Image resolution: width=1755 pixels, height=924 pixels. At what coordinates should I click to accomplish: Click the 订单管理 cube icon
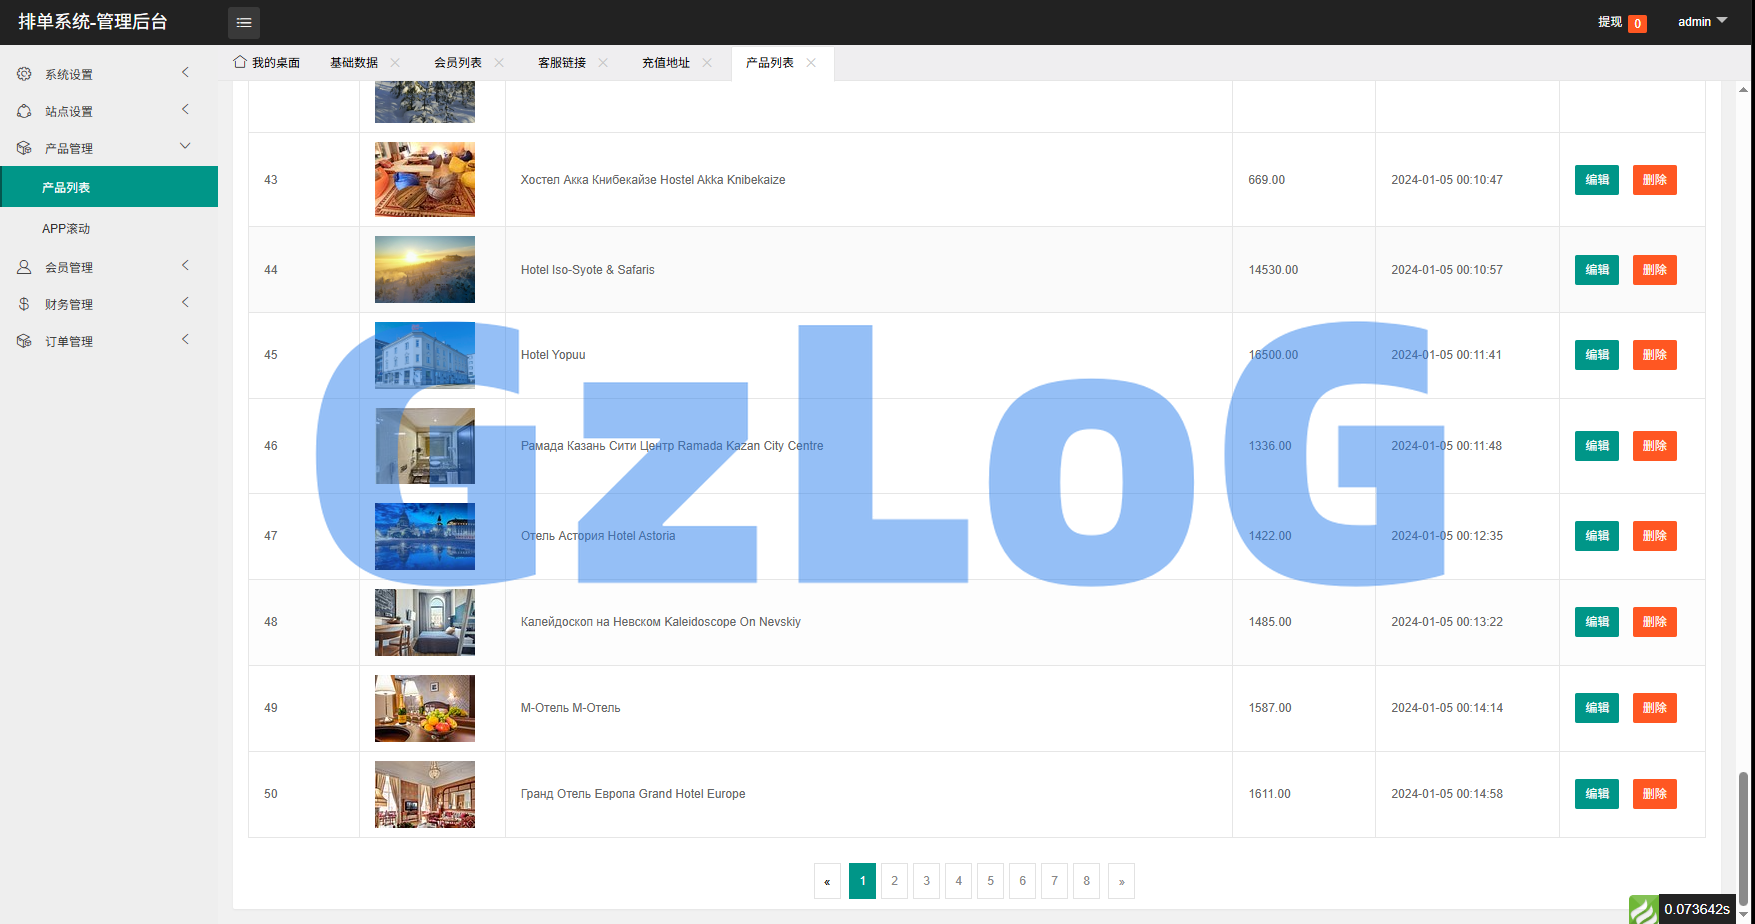[24, 341]
